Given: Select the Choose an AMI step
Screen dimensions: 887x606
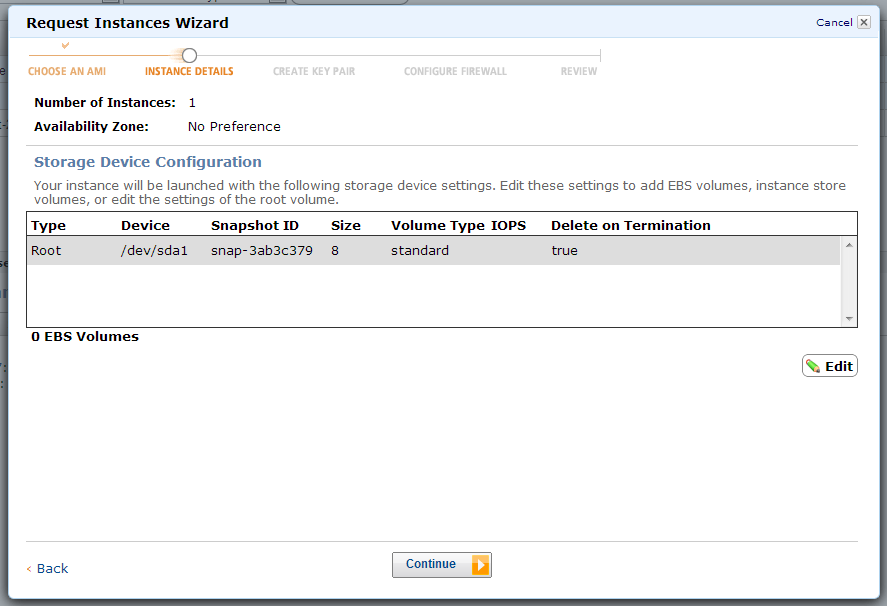Looking at the screenshot, I should pos(67,71).
